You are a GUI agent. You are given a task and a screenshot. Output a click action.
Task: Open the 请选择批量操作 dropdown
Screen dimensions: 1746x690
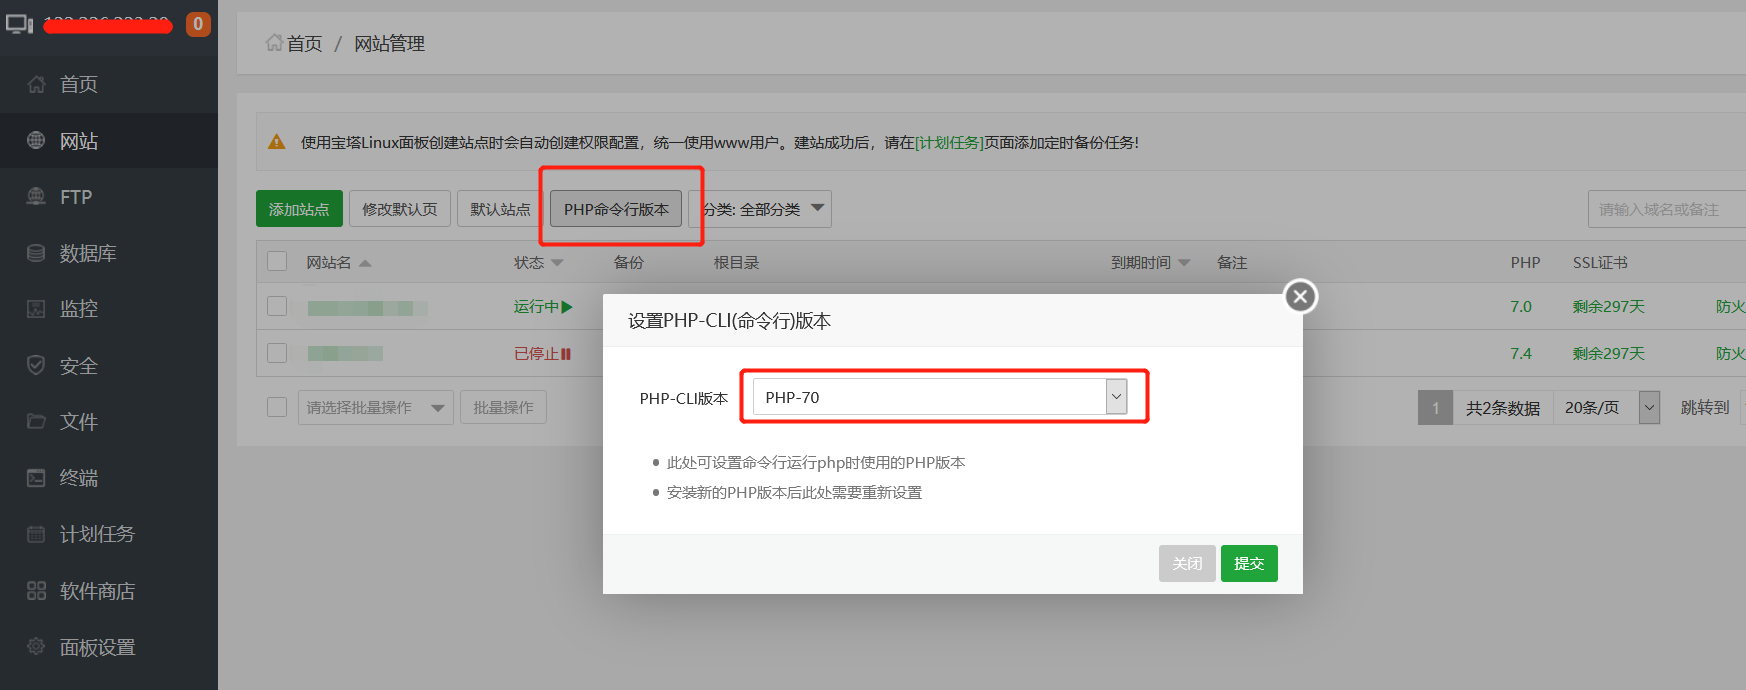point(376,407)
